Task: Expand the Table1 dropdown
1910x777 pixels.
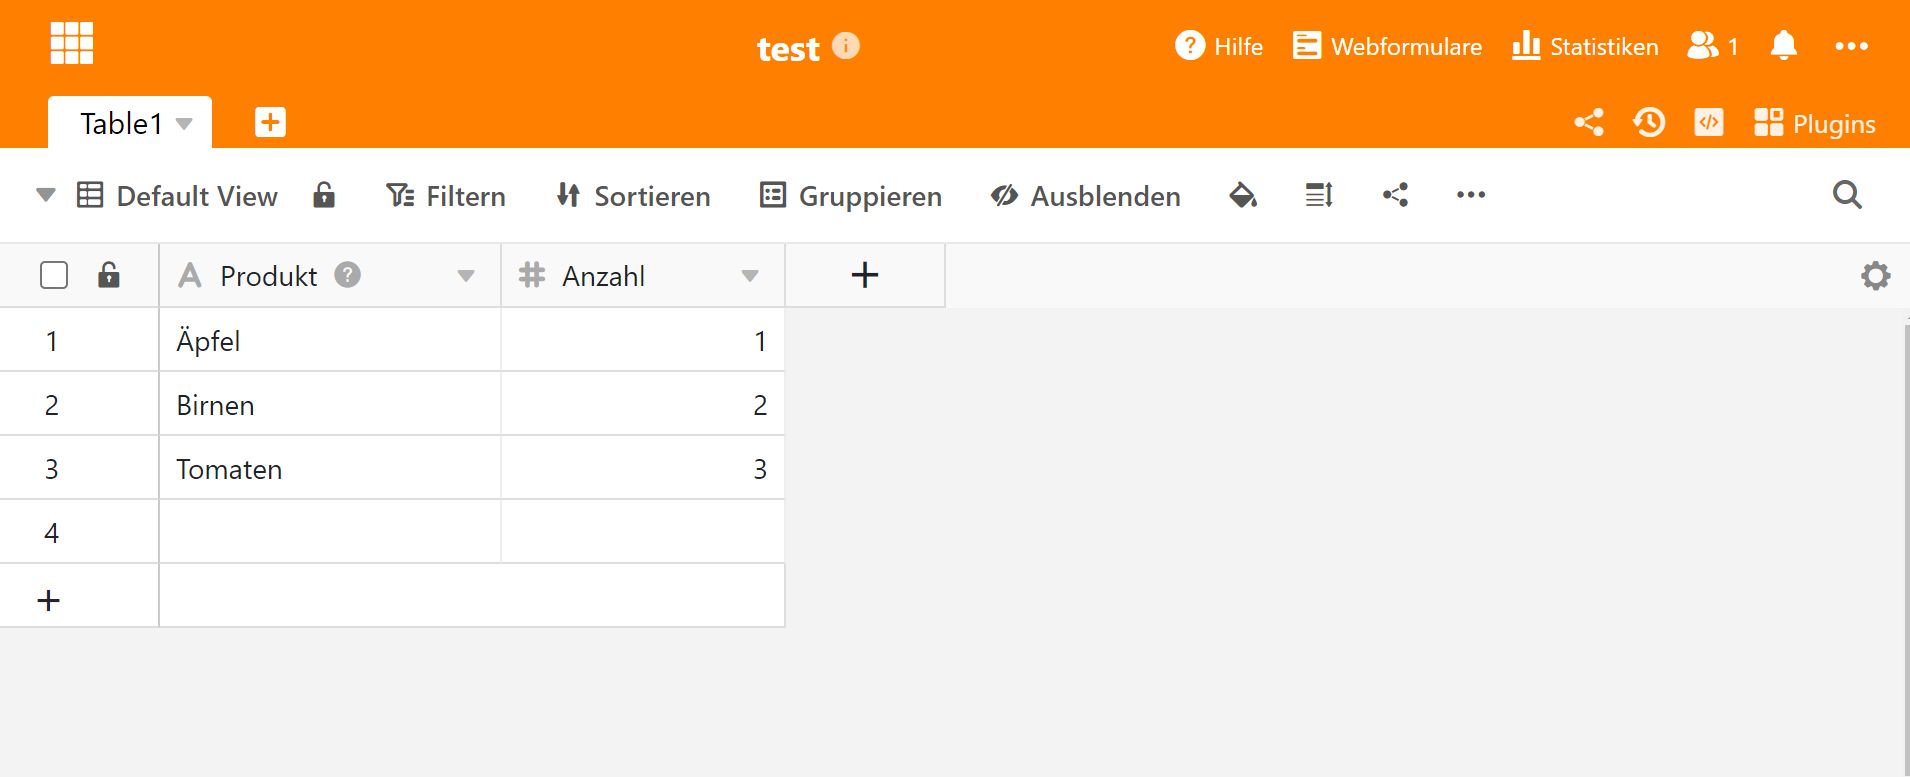Action: point(184,123)
